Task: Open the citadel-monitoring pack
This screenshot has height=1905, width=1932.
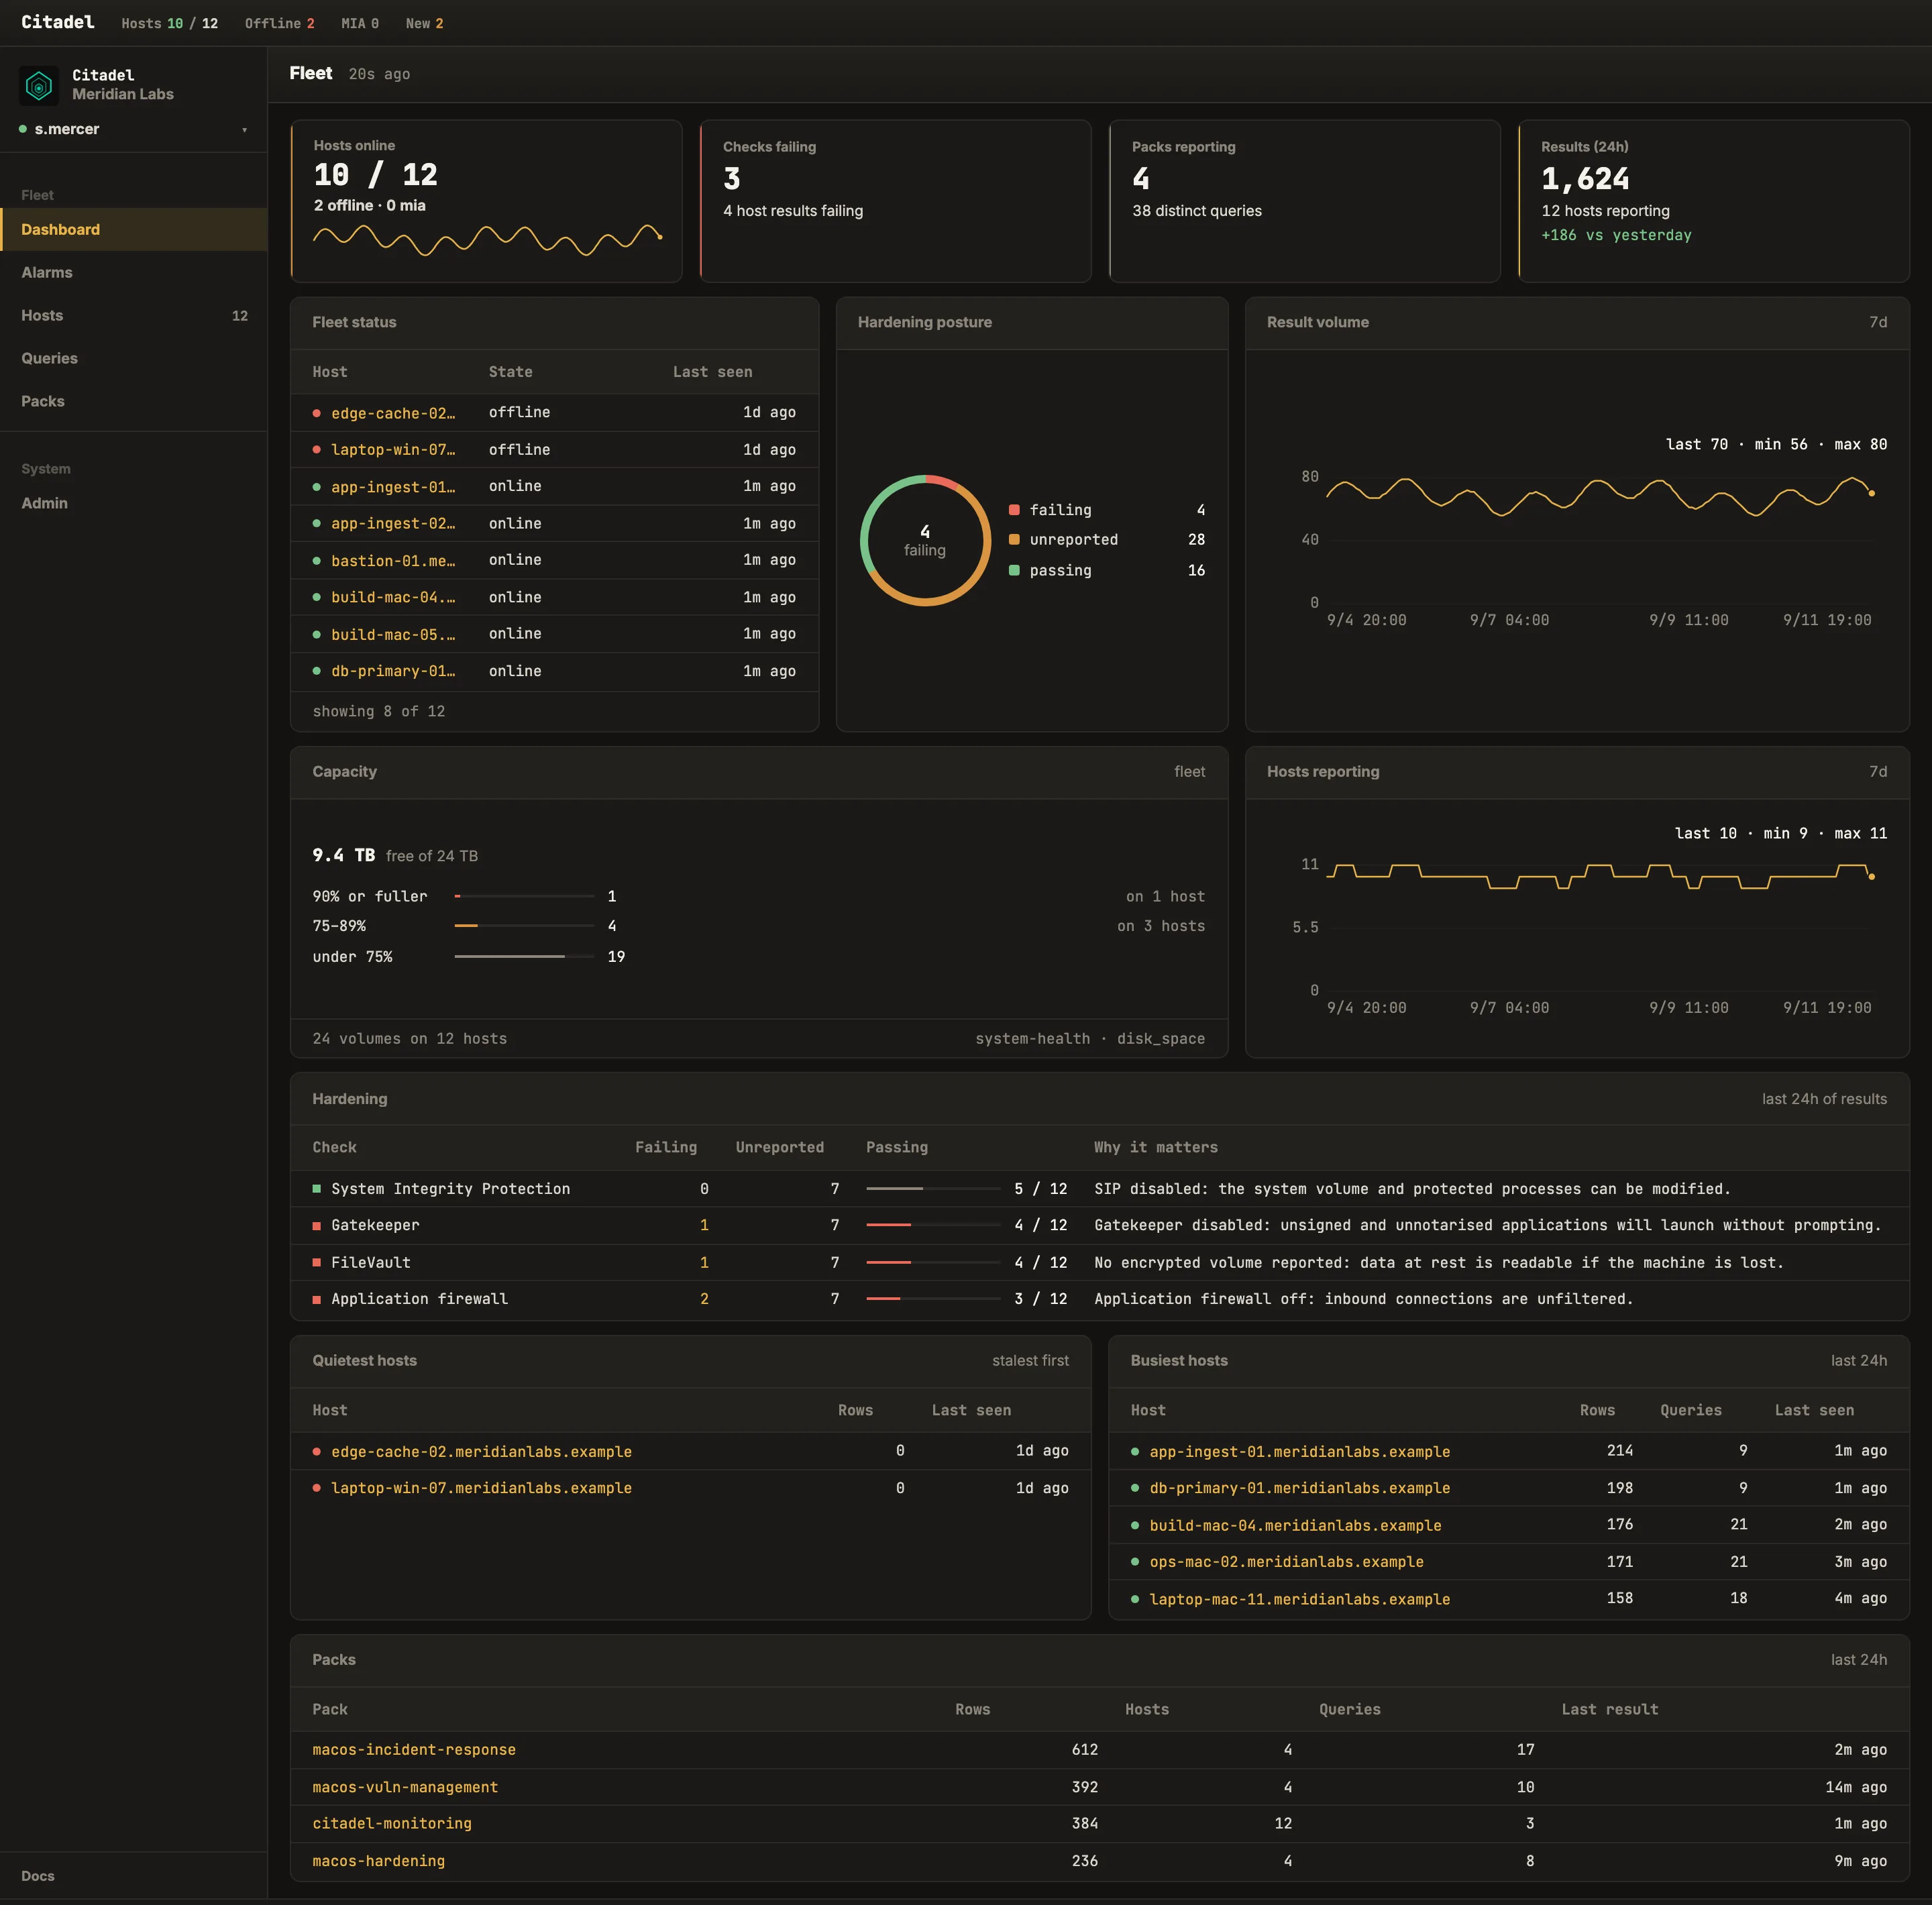Action: [392, 1824]
